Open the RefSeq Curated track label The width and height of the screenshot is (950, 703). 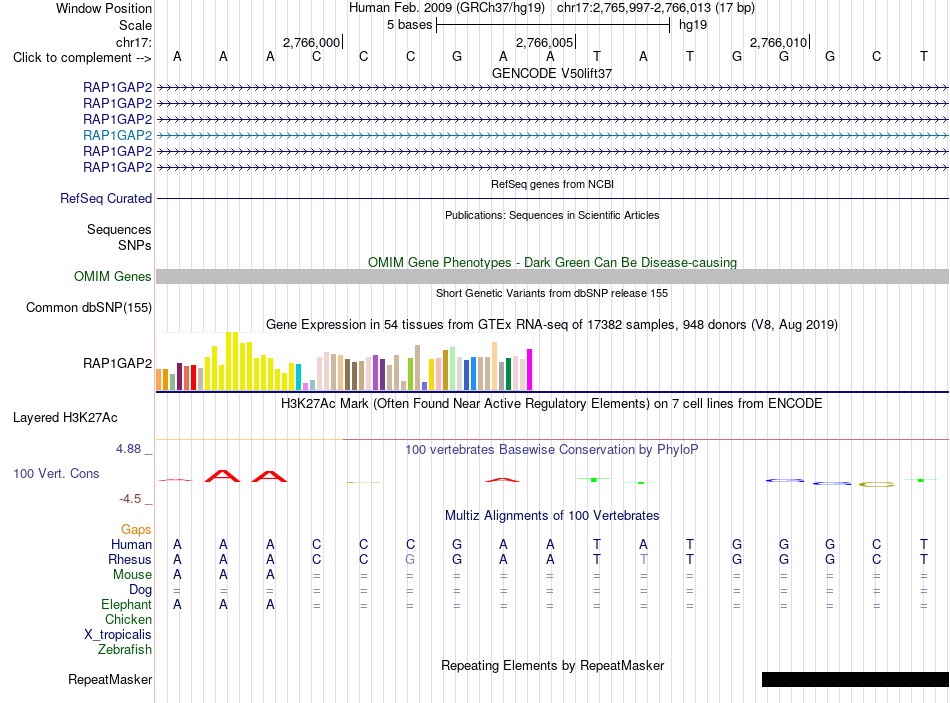click(x=106, y=198)
